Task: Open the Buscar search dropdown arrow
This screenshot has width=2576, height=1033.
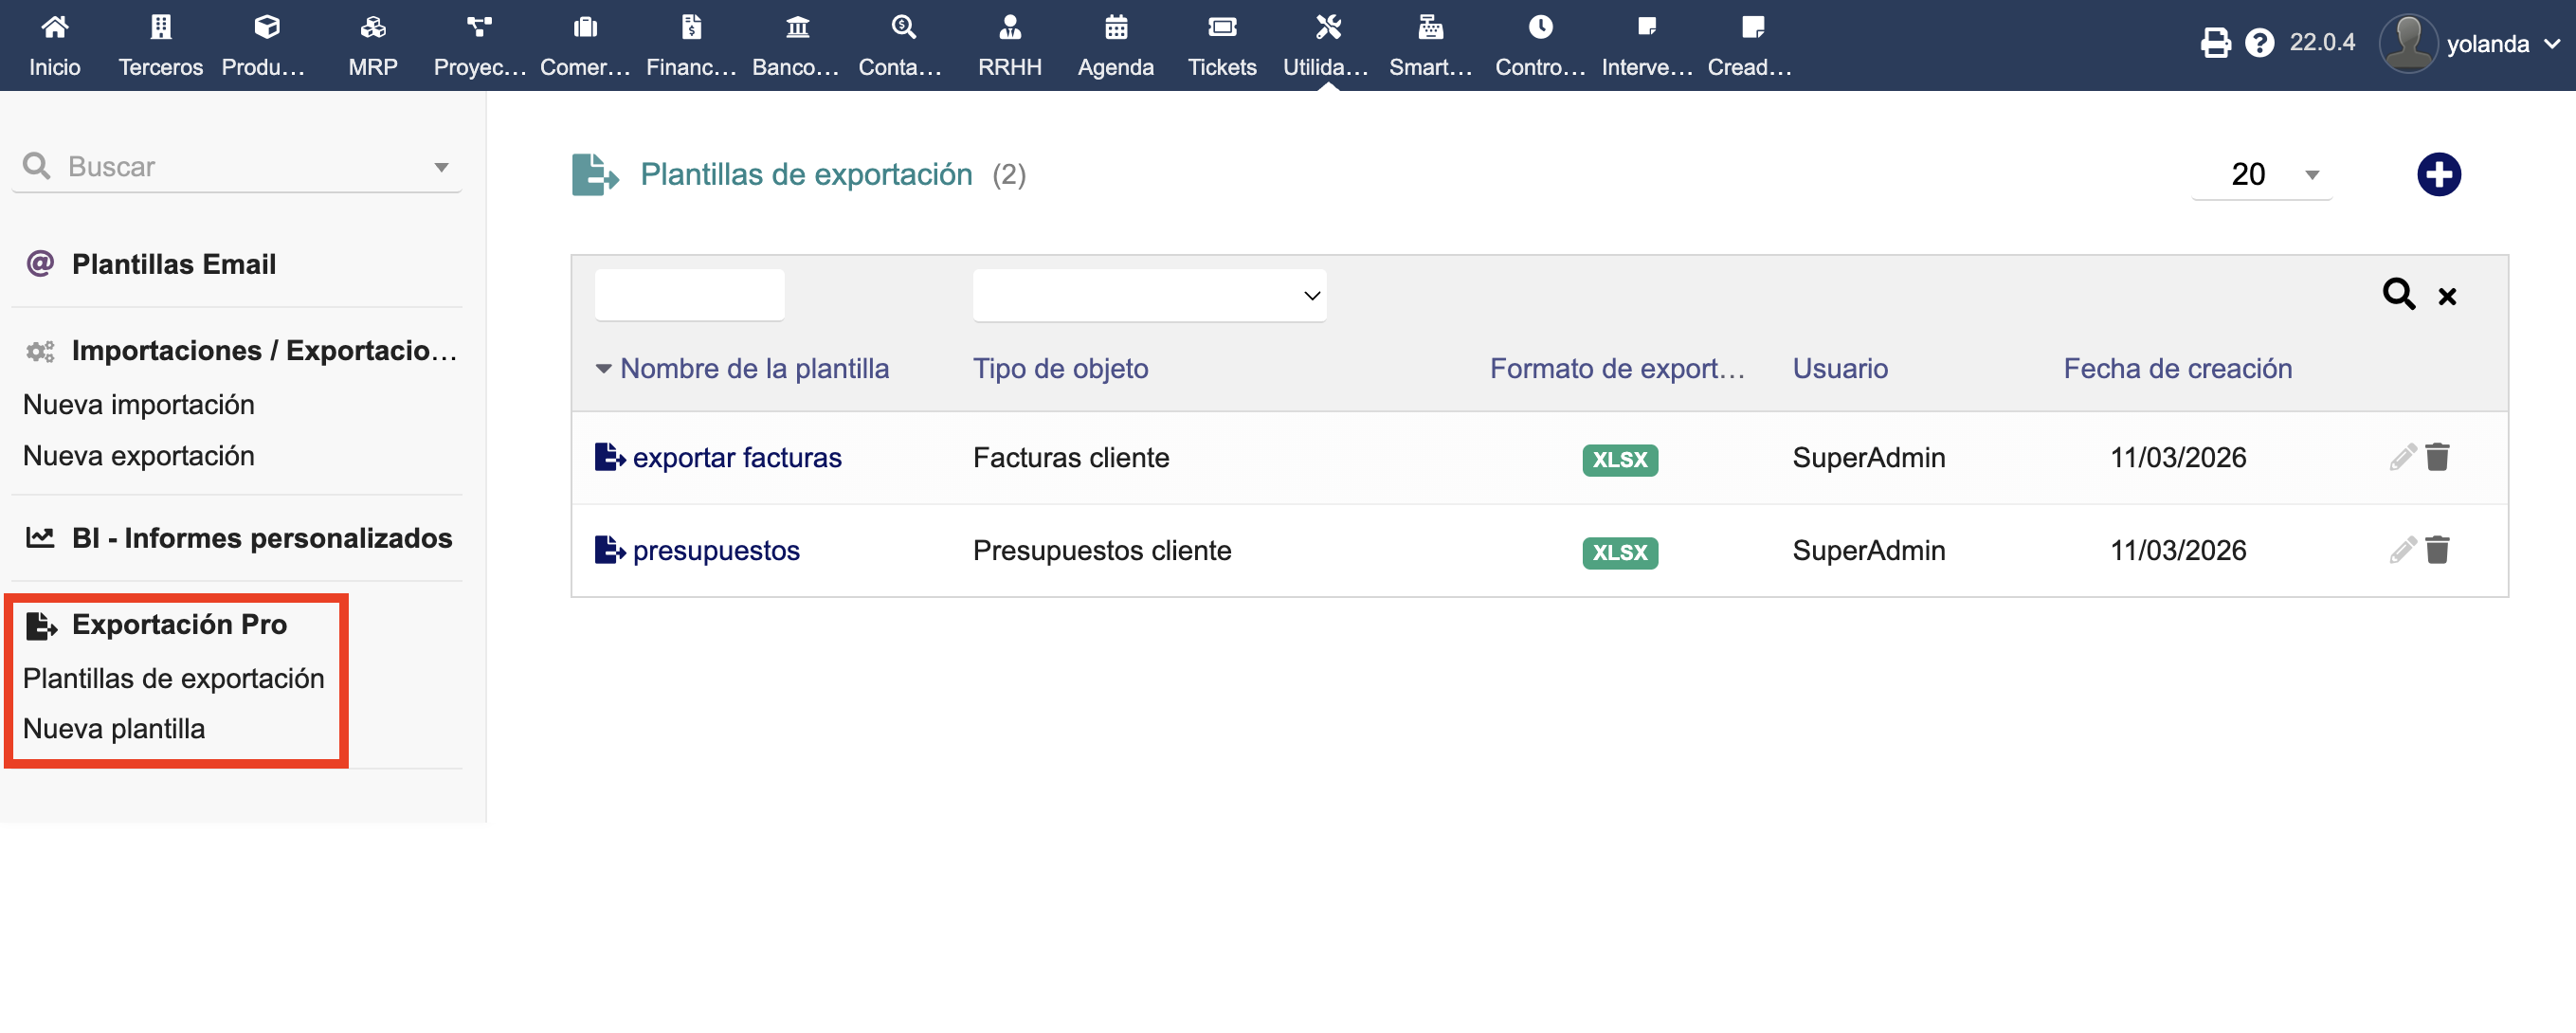Action: 441,167
